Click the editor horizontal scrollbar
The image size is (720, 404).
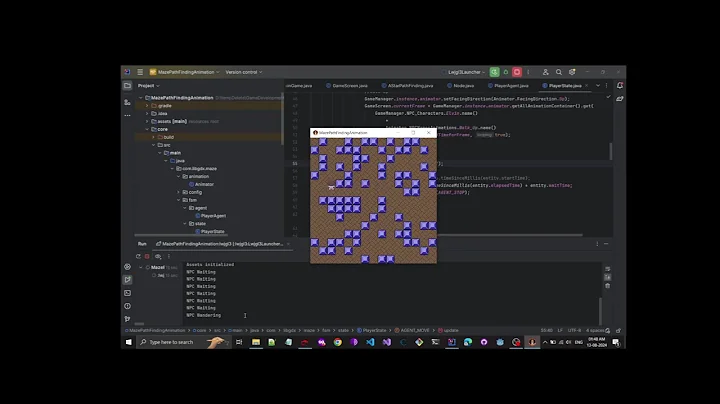(510, 235)
